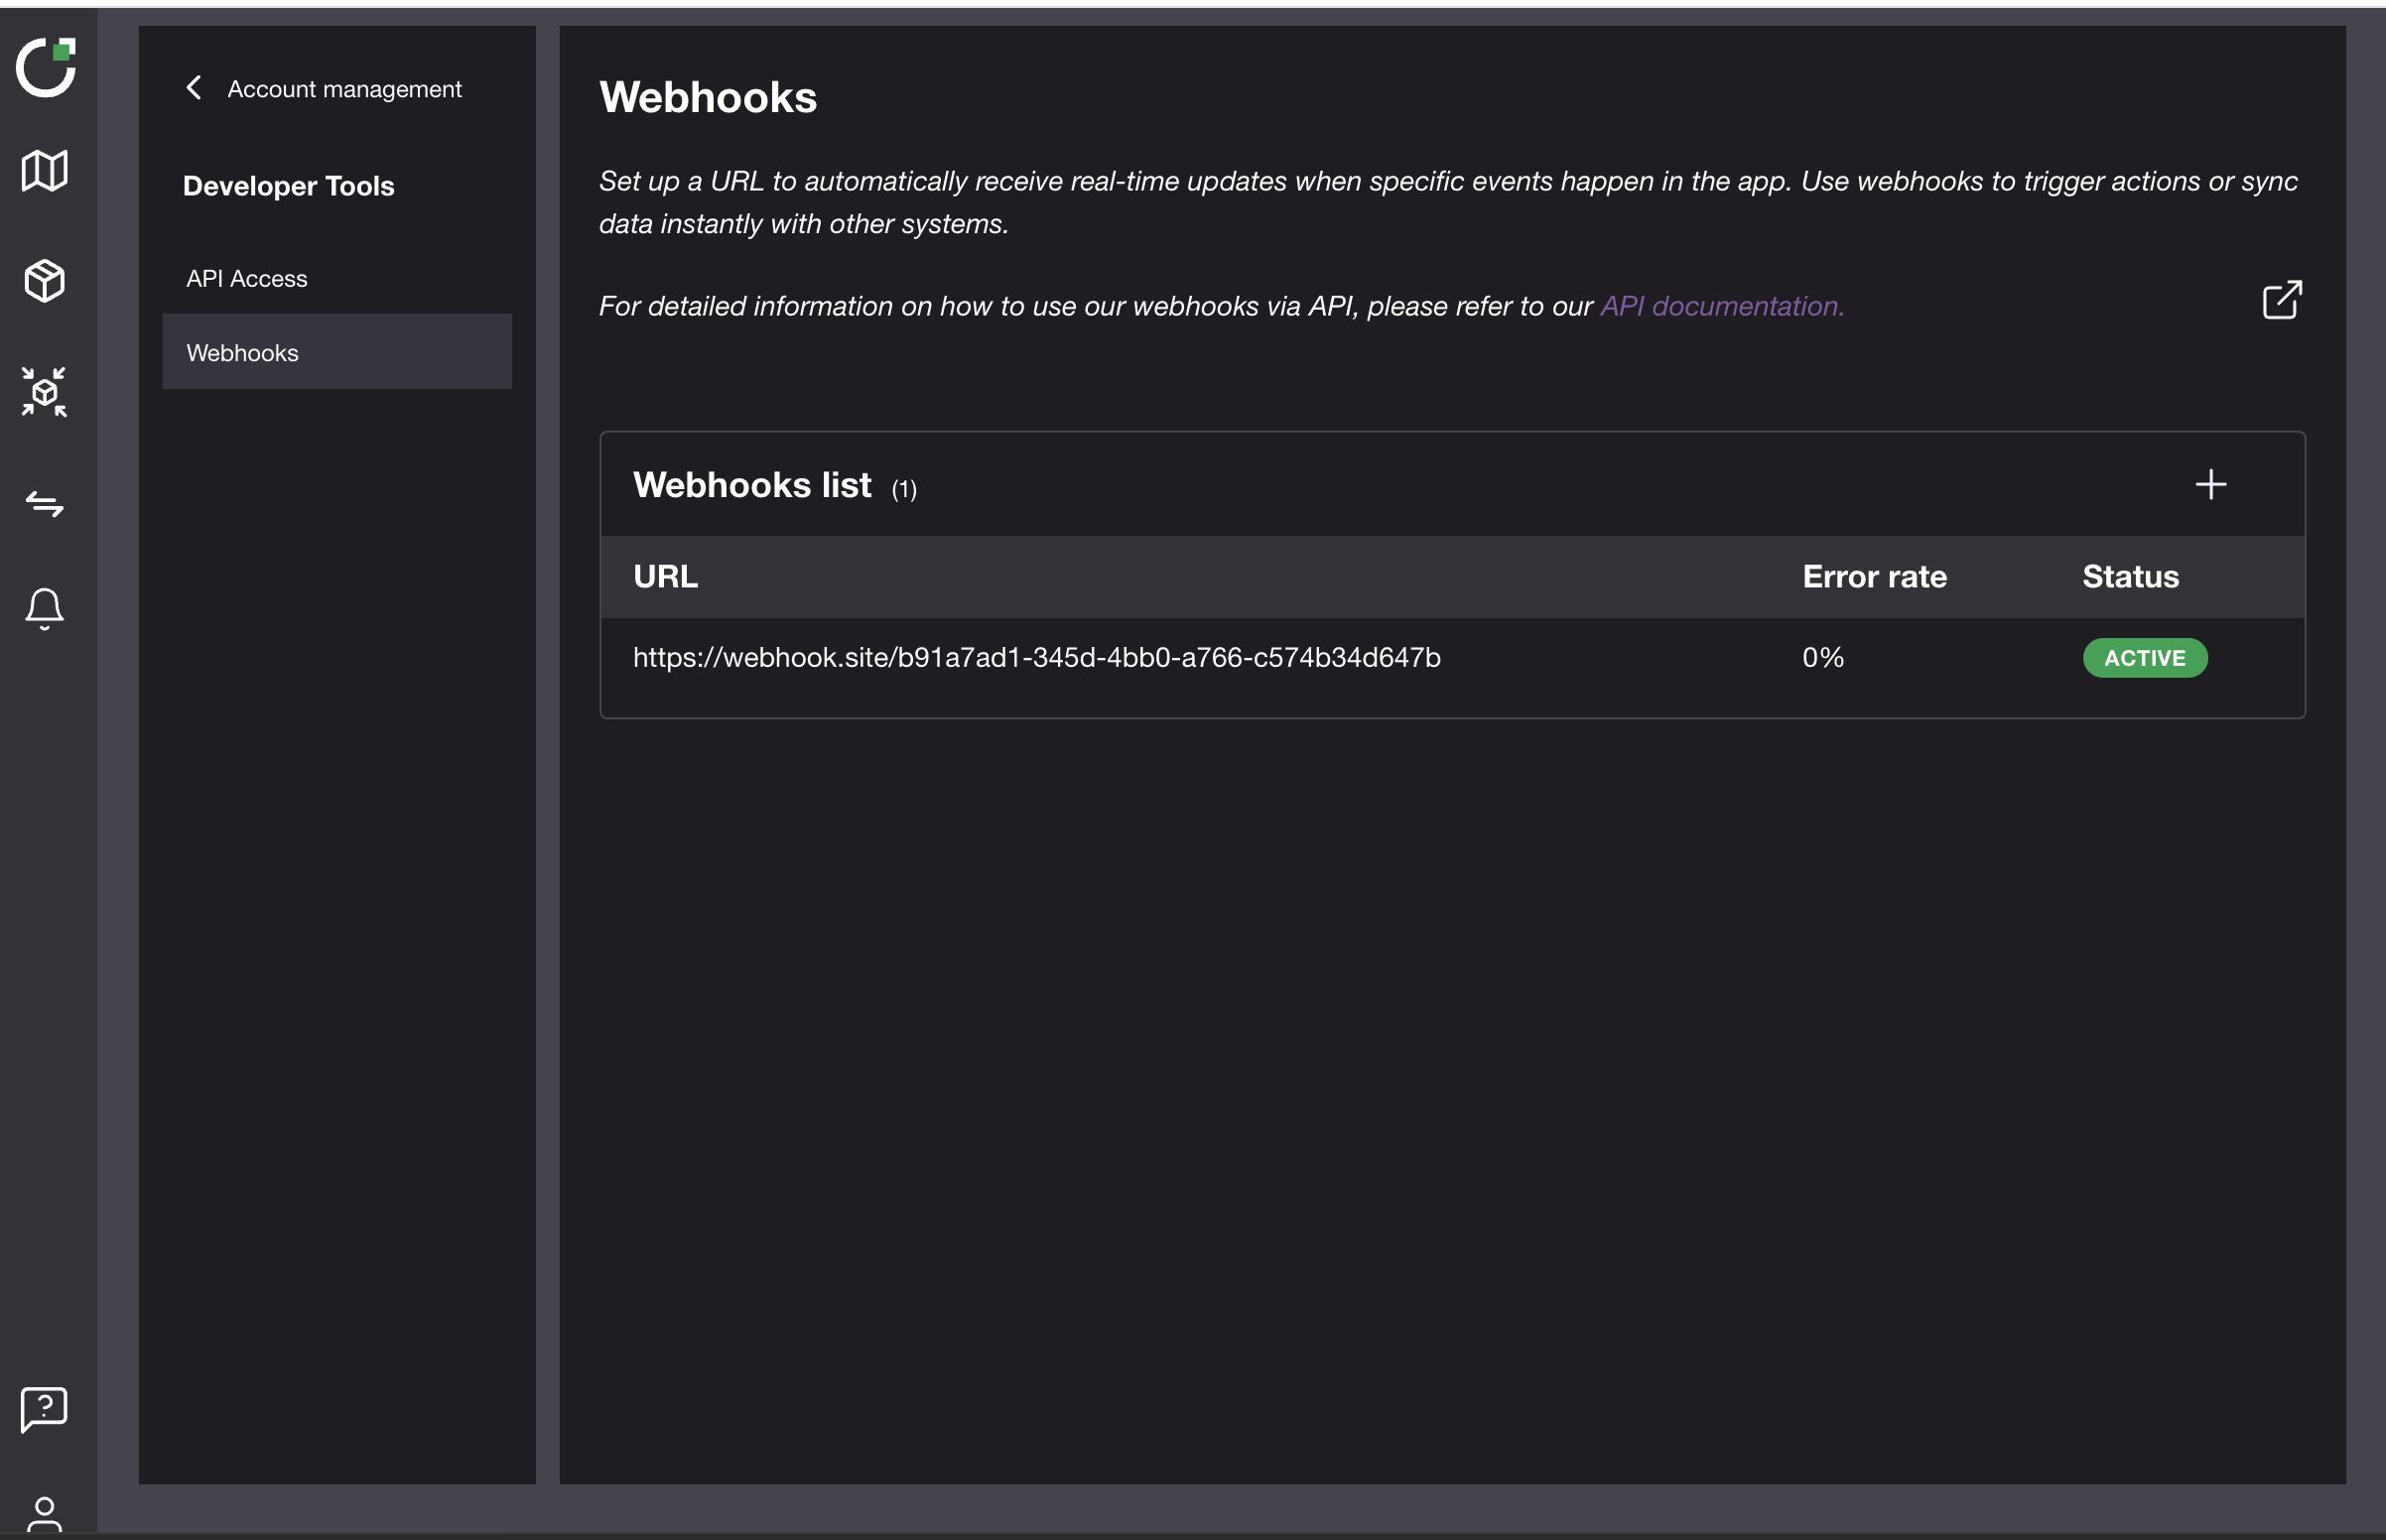Click the ACTIVE status badge
This screenshot has width=2386, height=1540.
click(2144, 658)
